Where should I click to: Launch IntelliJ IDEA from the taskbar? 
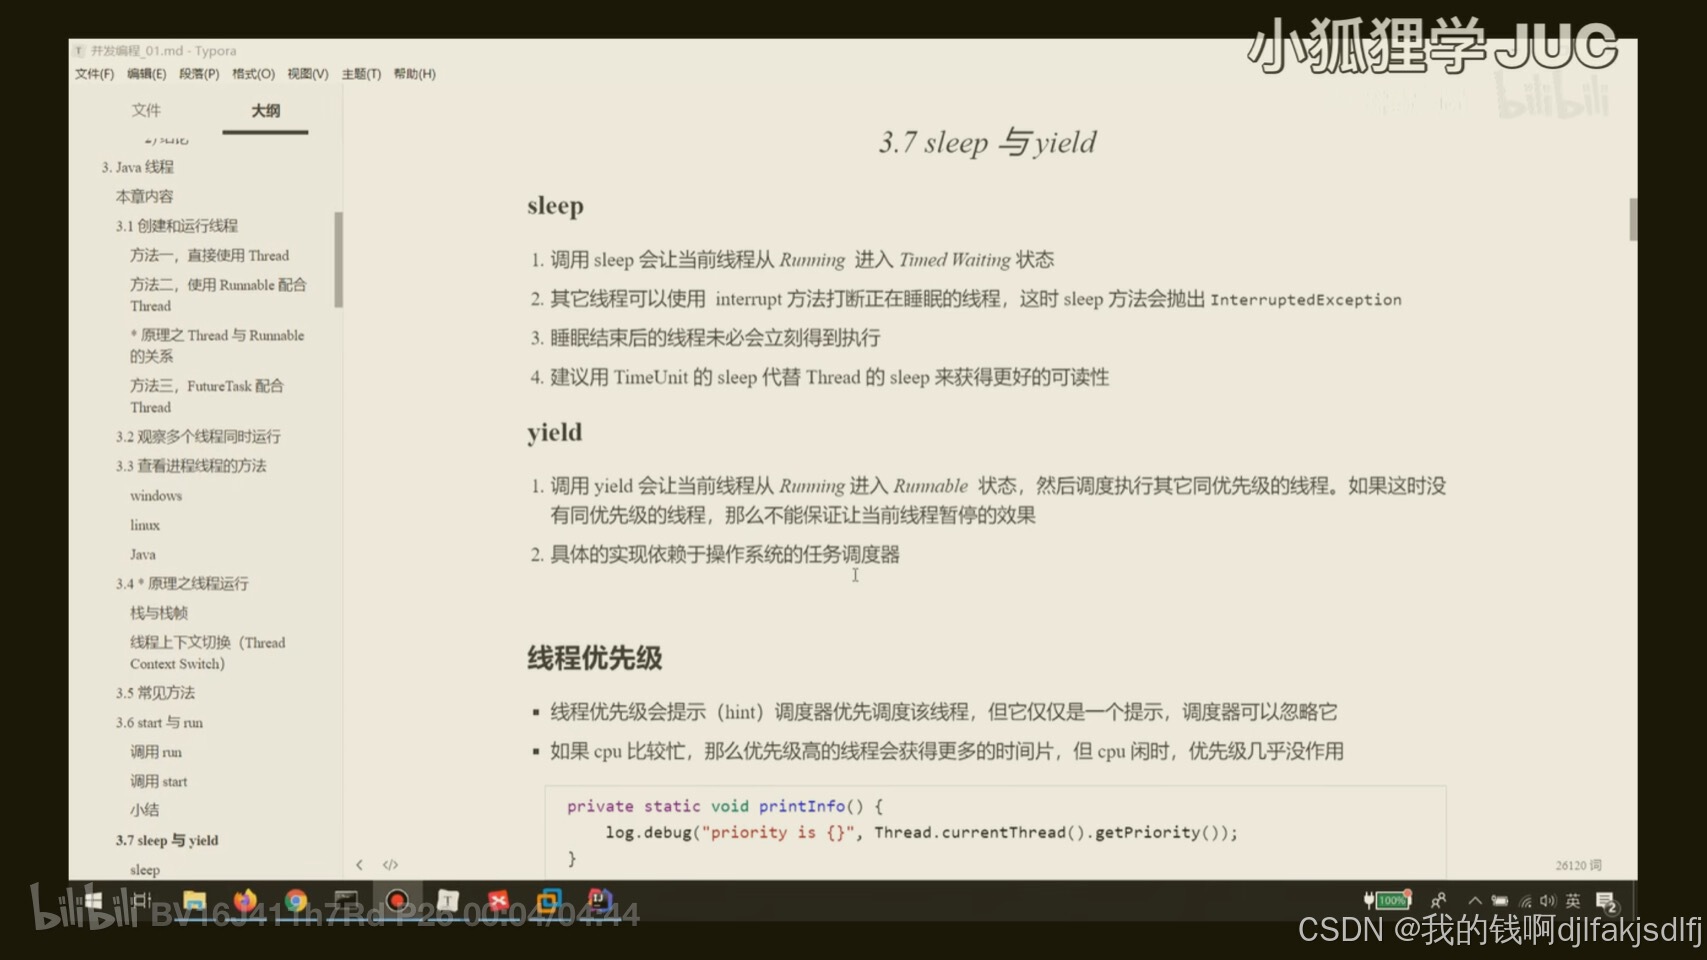pos(598,901)
